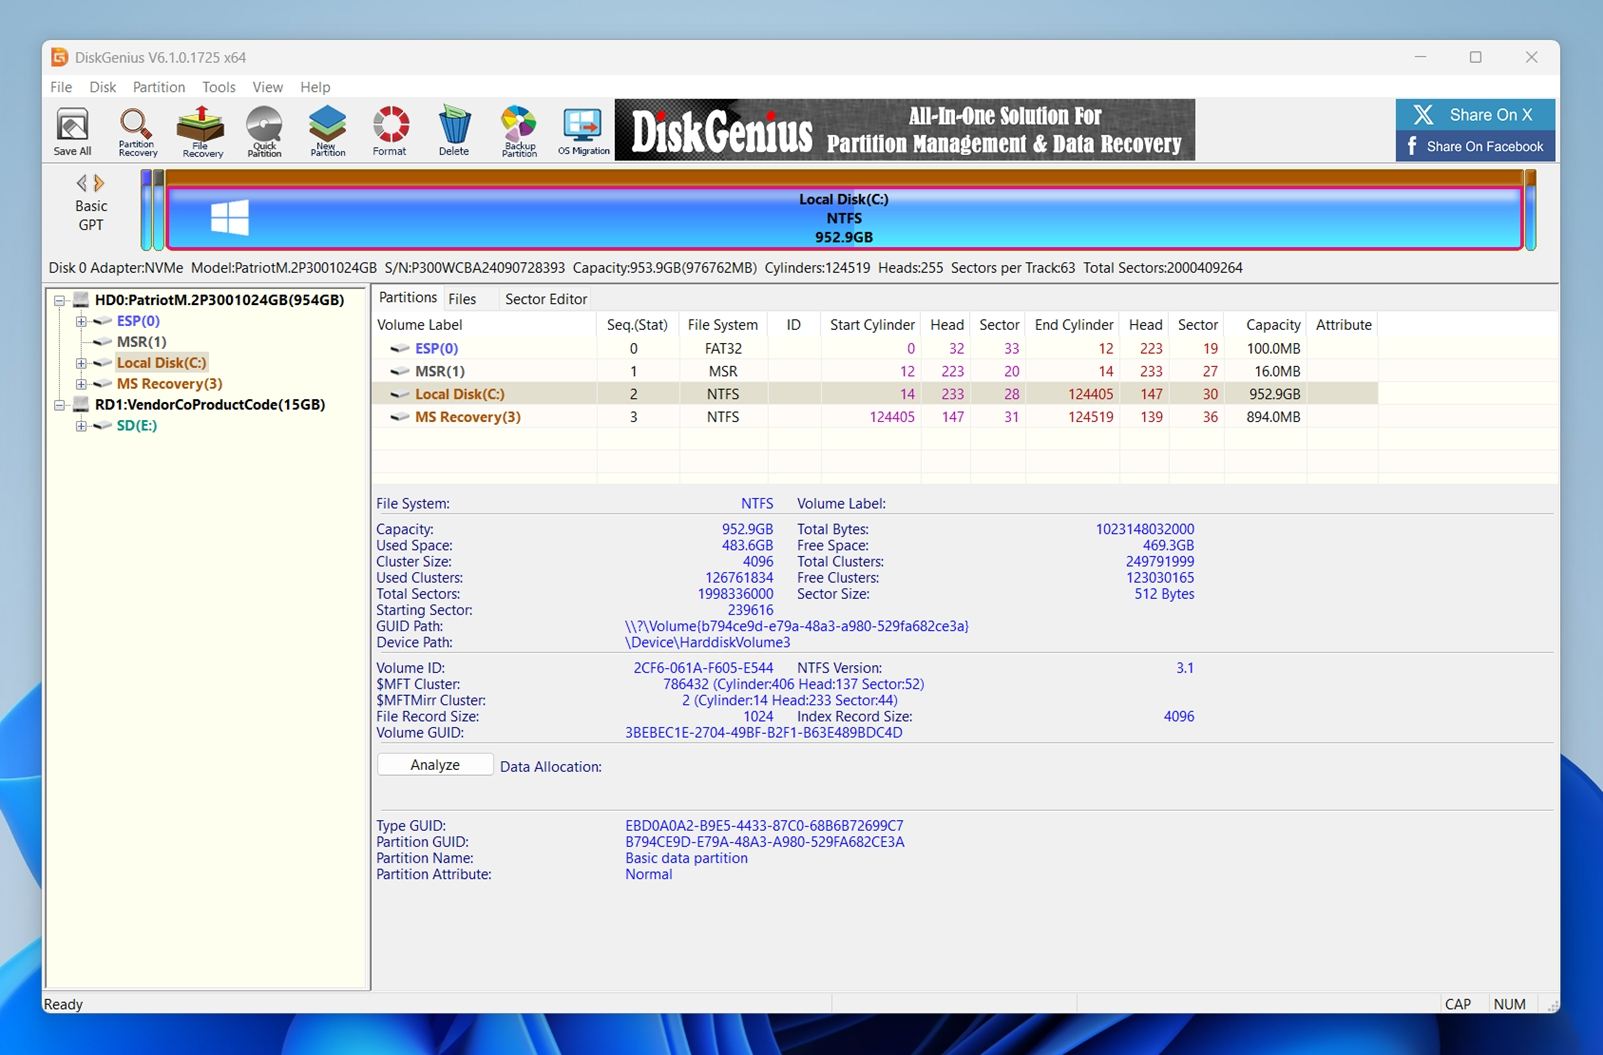Viewport: 1603px width, 1055px height.
Task: Click the DiskGenius logo banner
Action: pyautogui.click(x=900, y=130)
